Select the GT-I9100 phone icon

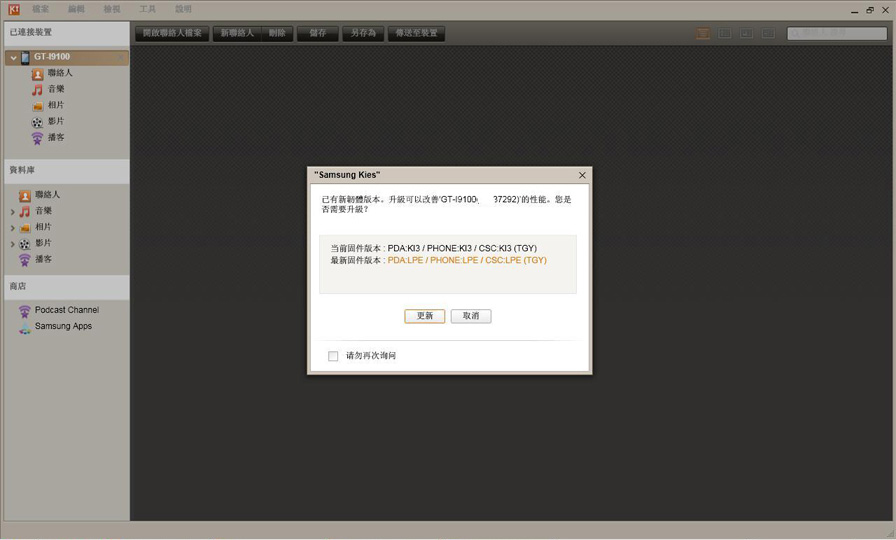pos(25,57)
